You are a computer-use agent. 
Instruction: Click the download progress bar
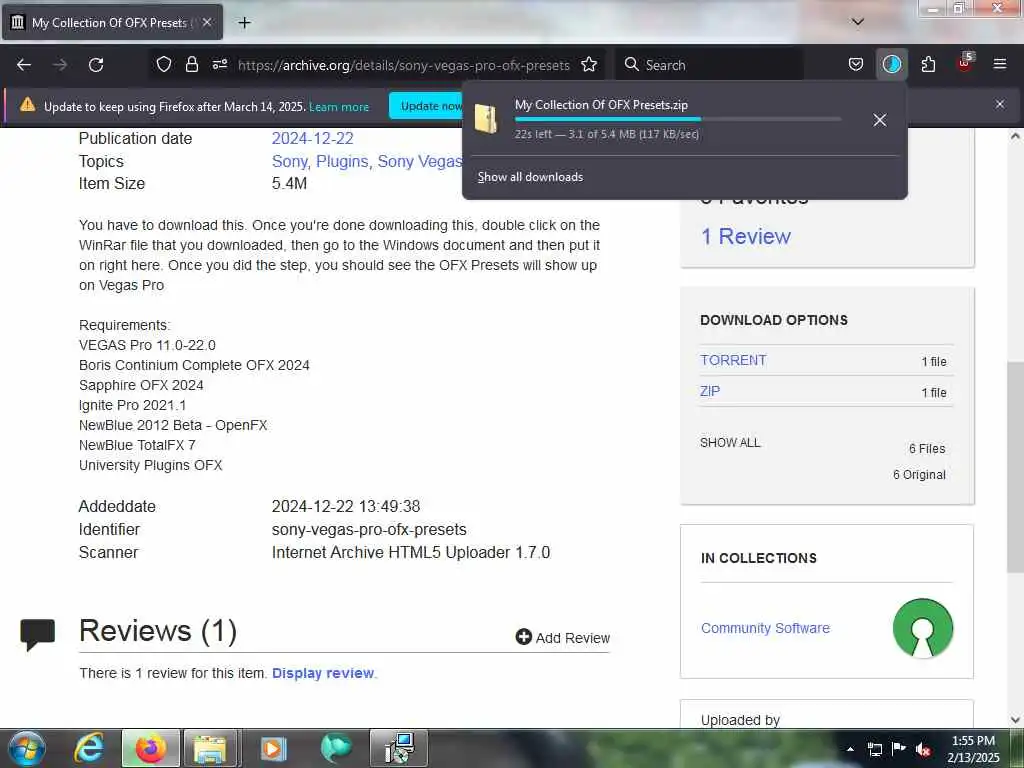678,120
